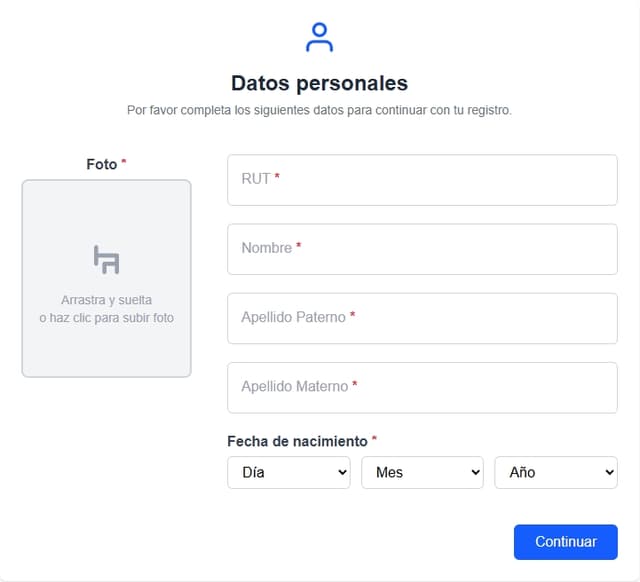
Task: Click the chevron arrow on Año dropdown
Action: tap(609, 472)
